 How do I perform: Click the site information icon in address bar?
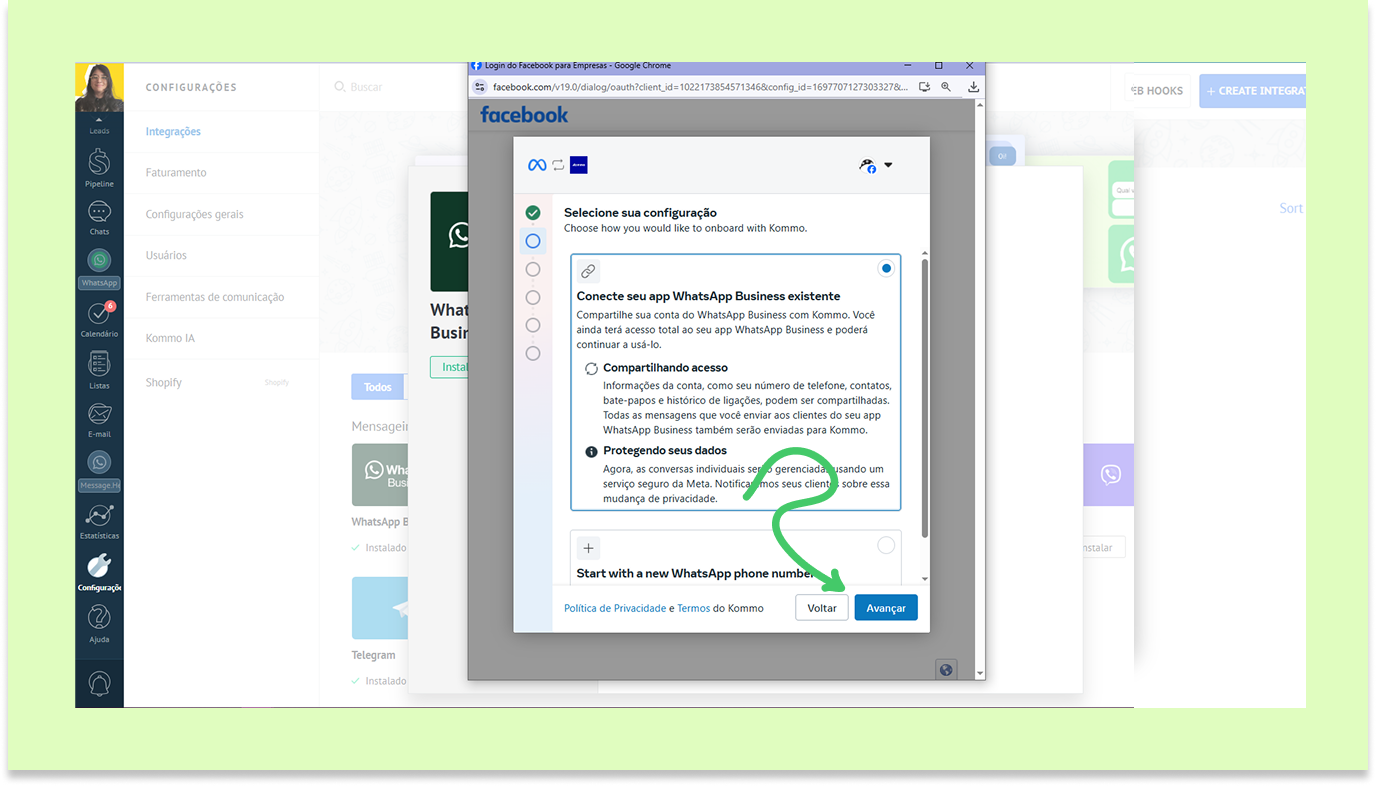pyautogui.click(x=480, y=87)
